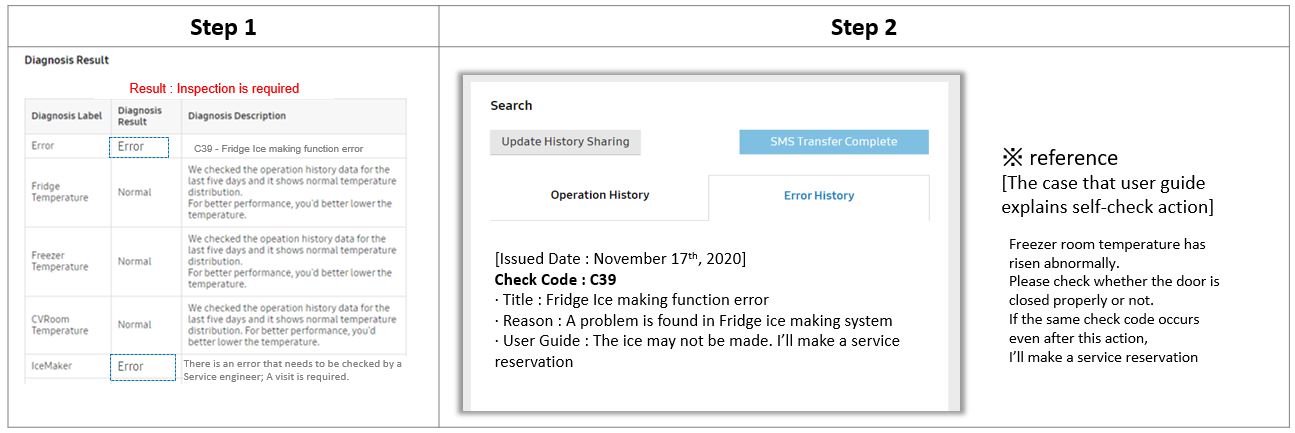Screen dimensions: 1295x433
Task: Switch to the Operation History tab
Action: pyautogui.click(x=599, y=195)
